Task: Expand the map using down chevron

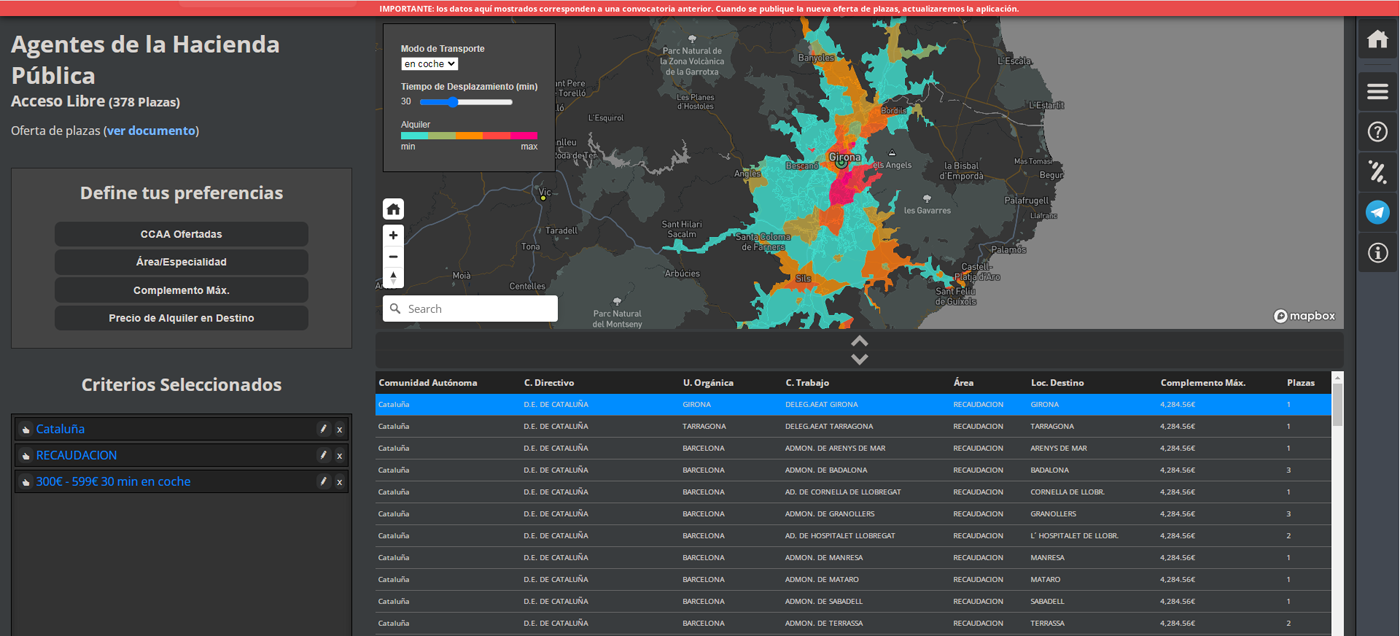Action: pos(859,359)
